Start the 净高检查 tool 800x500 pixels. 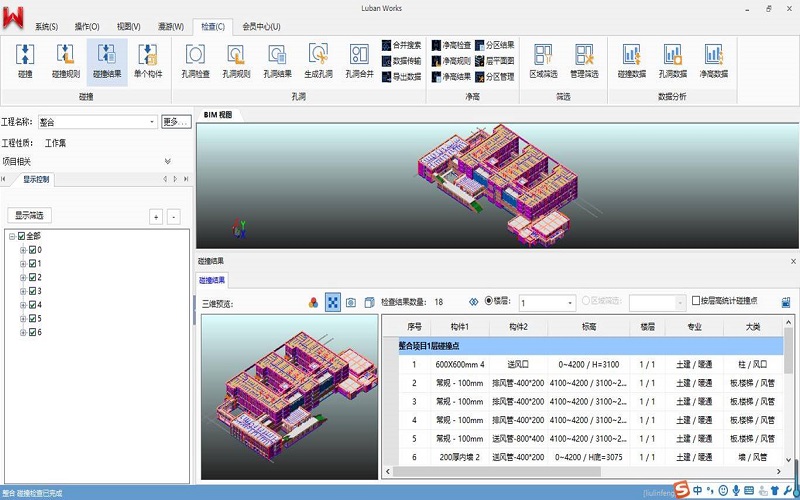click(451, 45)
